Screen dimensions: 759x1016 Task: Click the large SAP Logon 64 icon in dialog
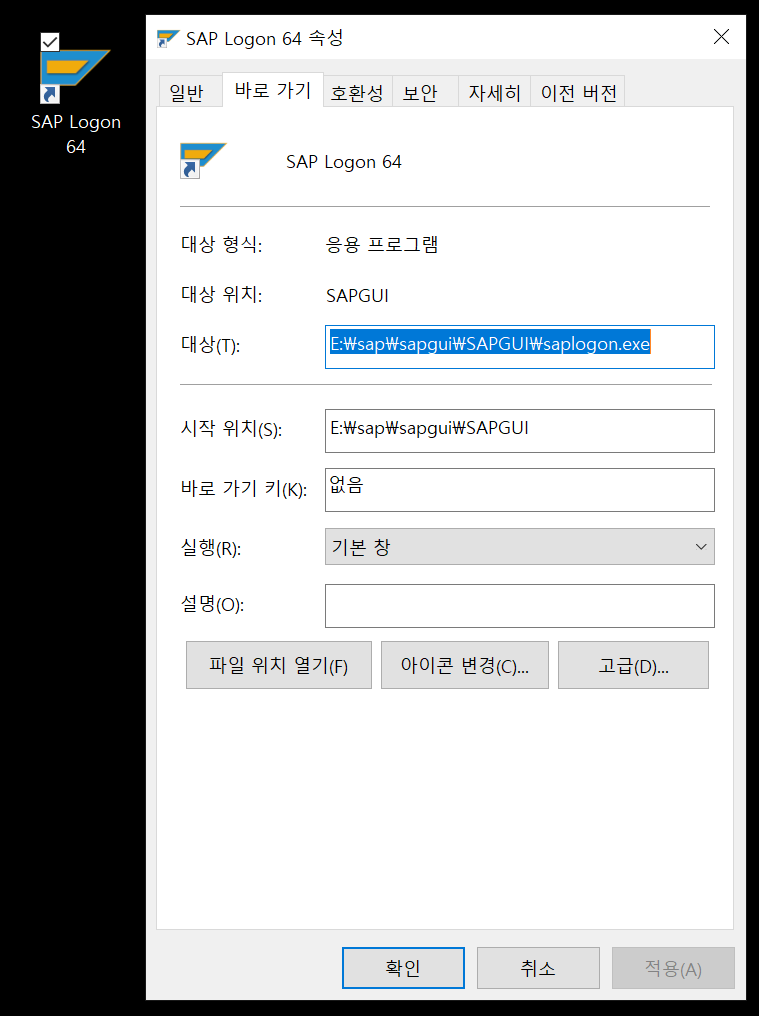[203, 161]
